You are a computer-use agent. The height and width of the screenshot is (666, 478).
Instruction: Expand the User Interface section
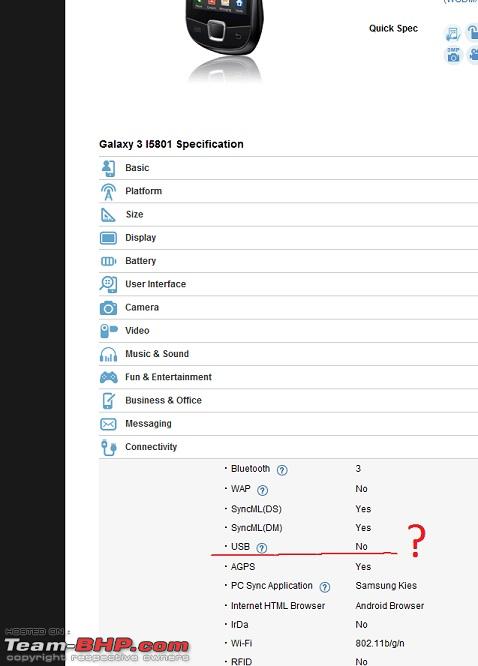[x=156, y=284]
